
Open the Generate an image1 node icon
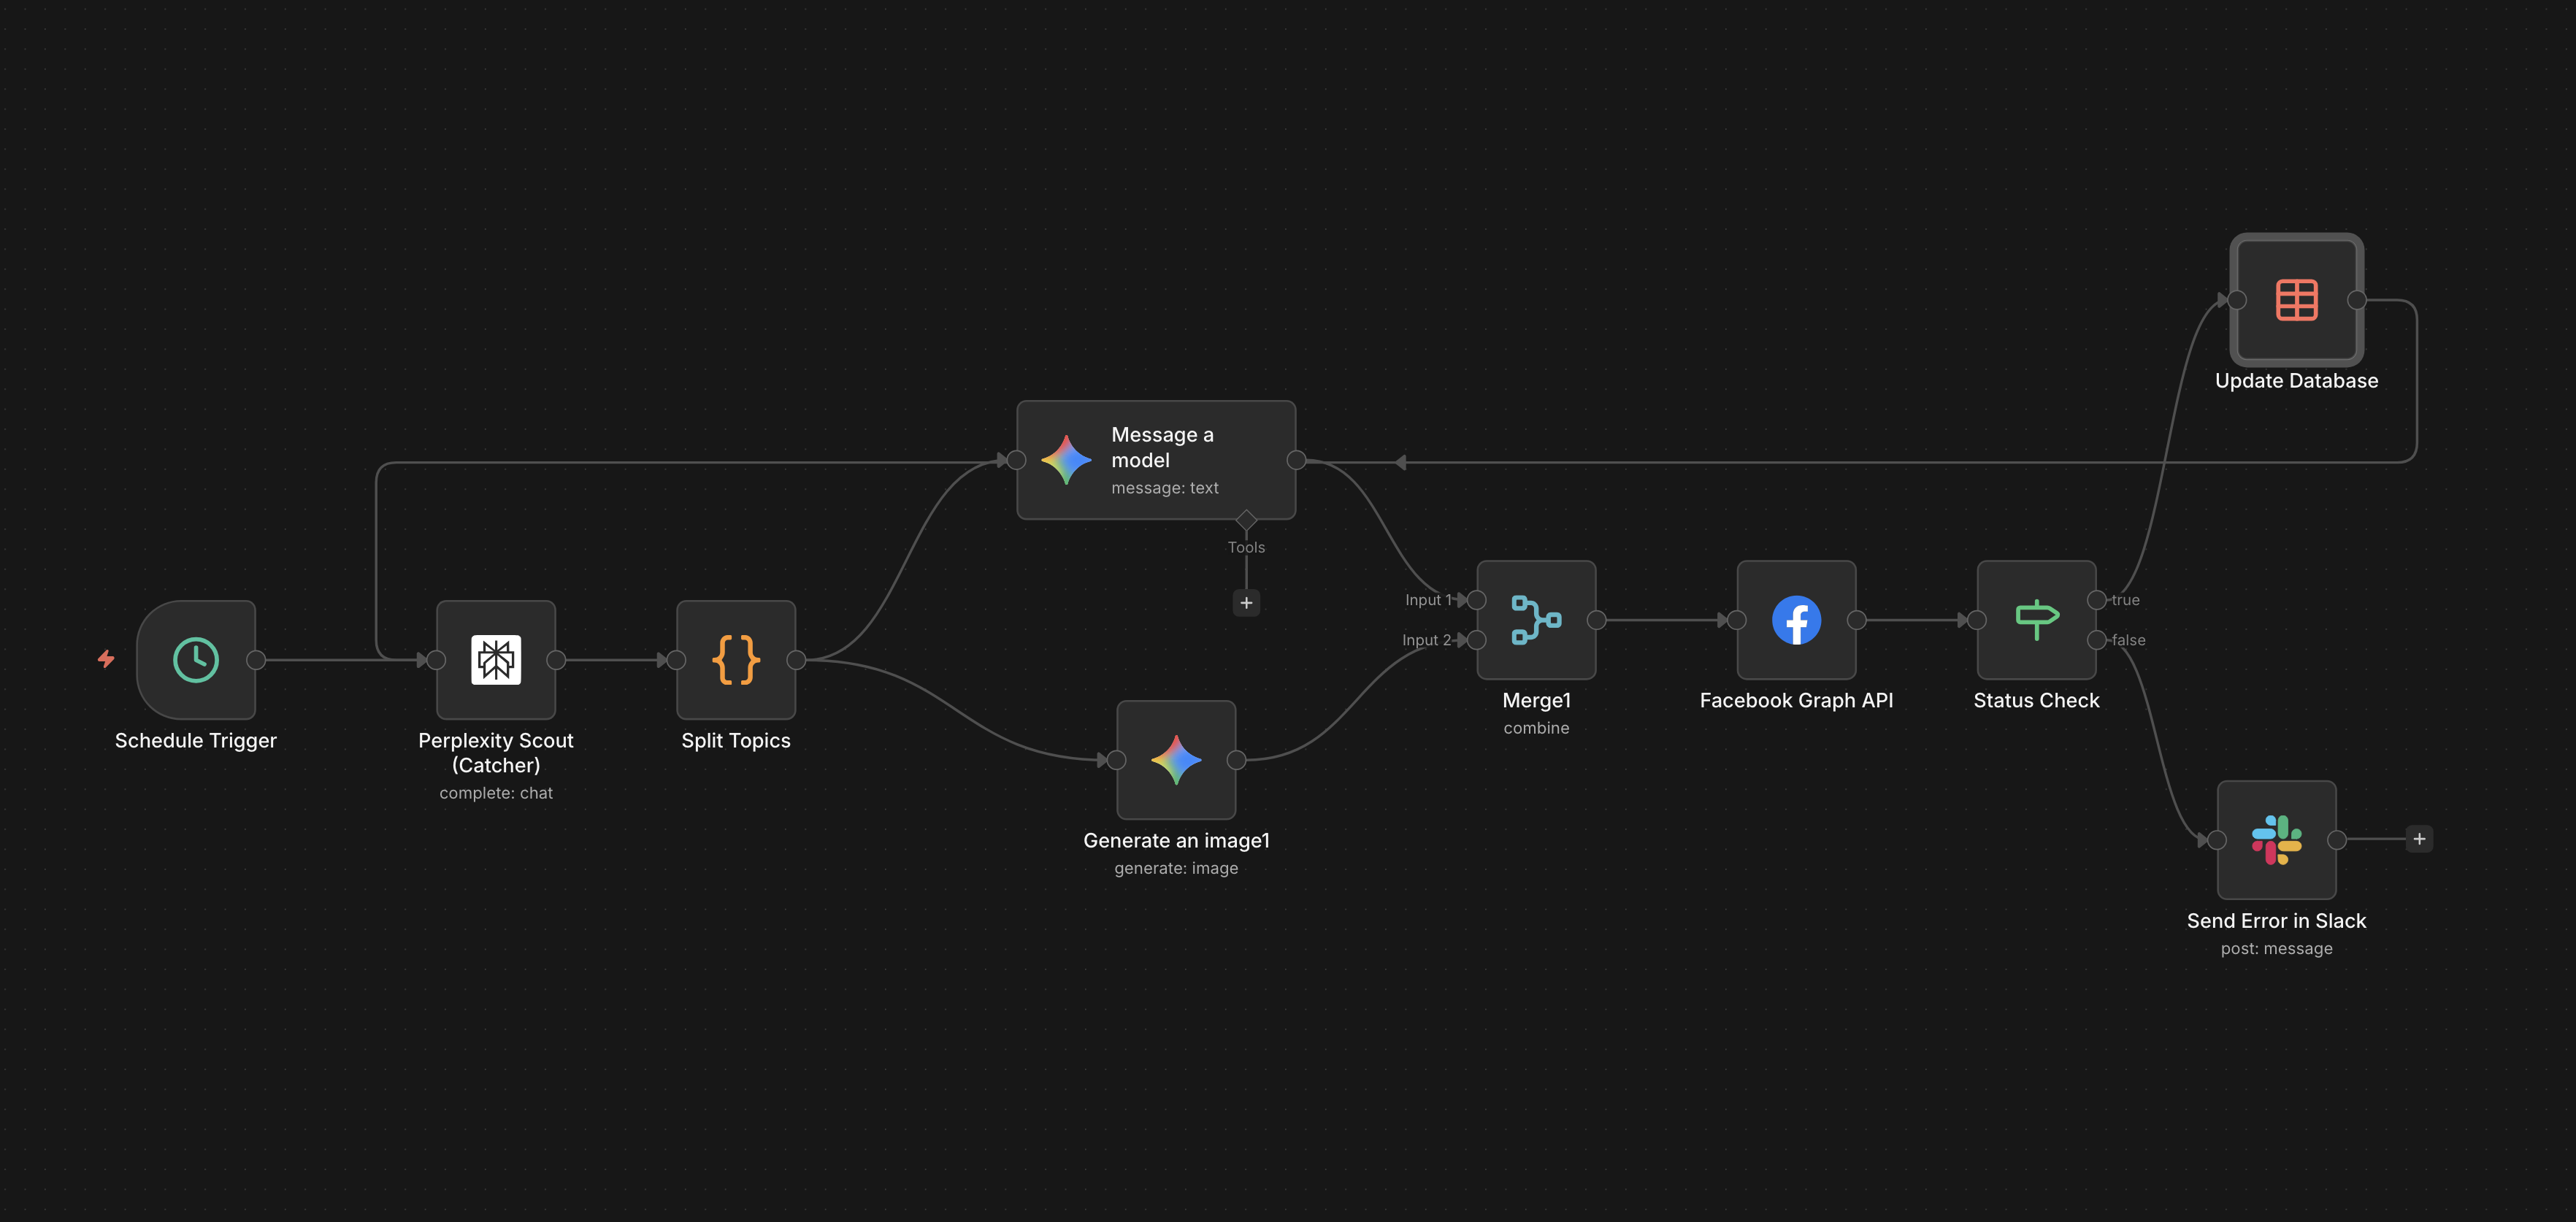coord(1176,759)
